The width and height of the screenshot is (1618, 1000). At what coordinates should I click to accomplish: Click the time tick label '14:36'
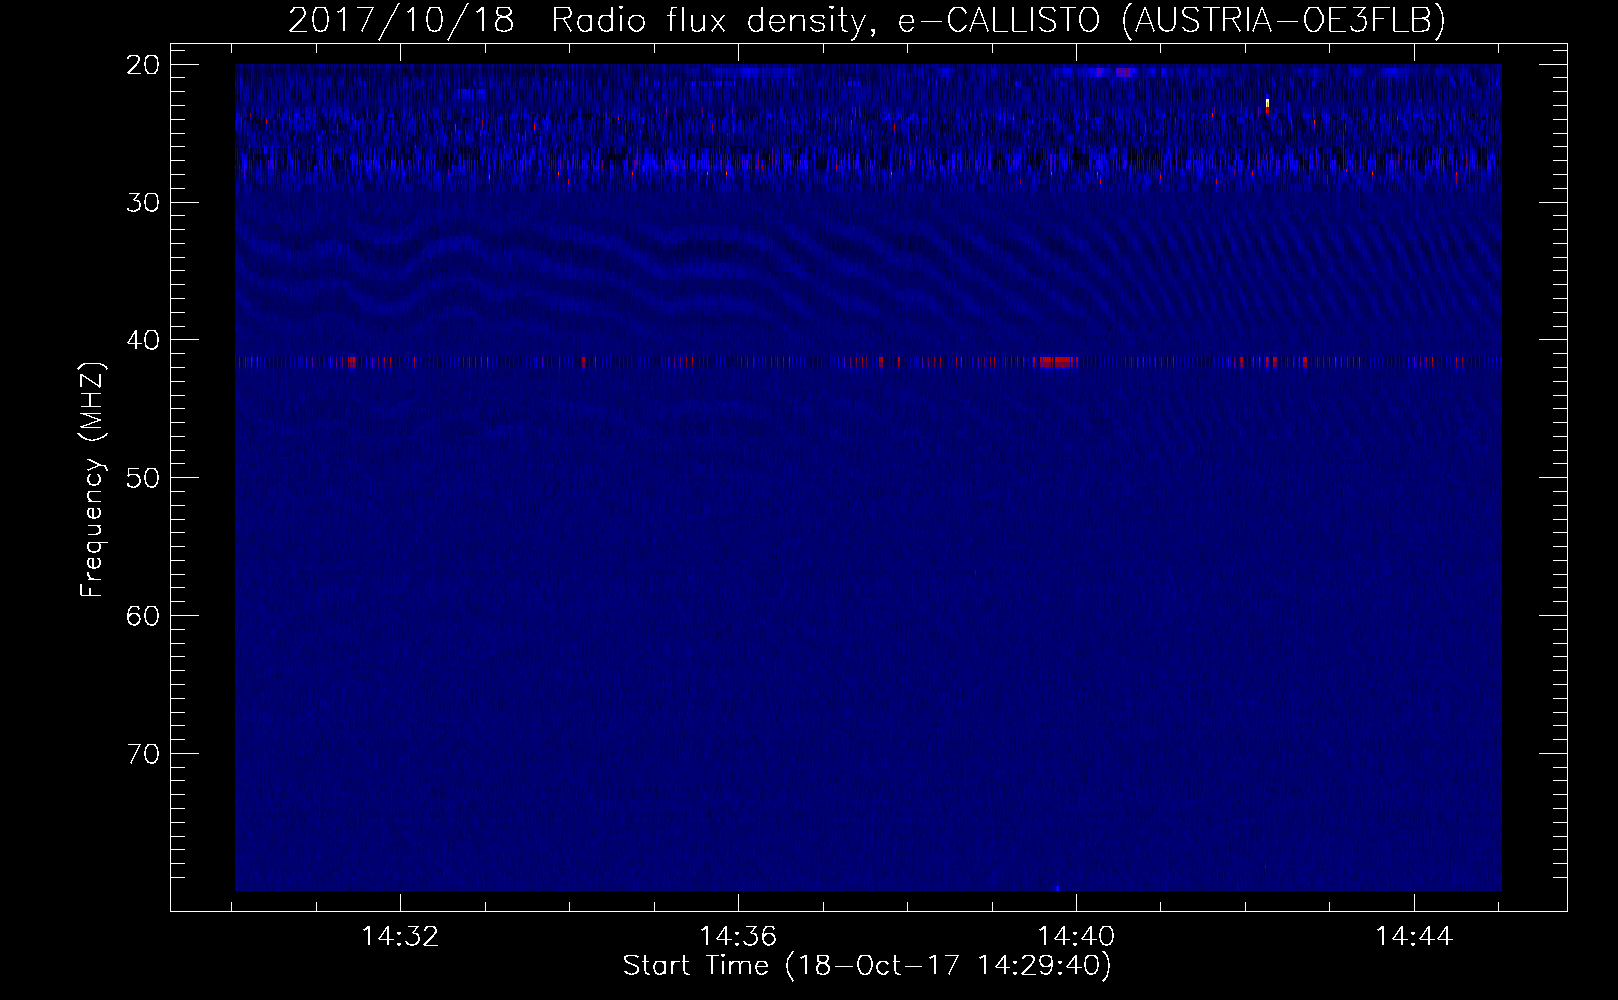tap(738, 937)
